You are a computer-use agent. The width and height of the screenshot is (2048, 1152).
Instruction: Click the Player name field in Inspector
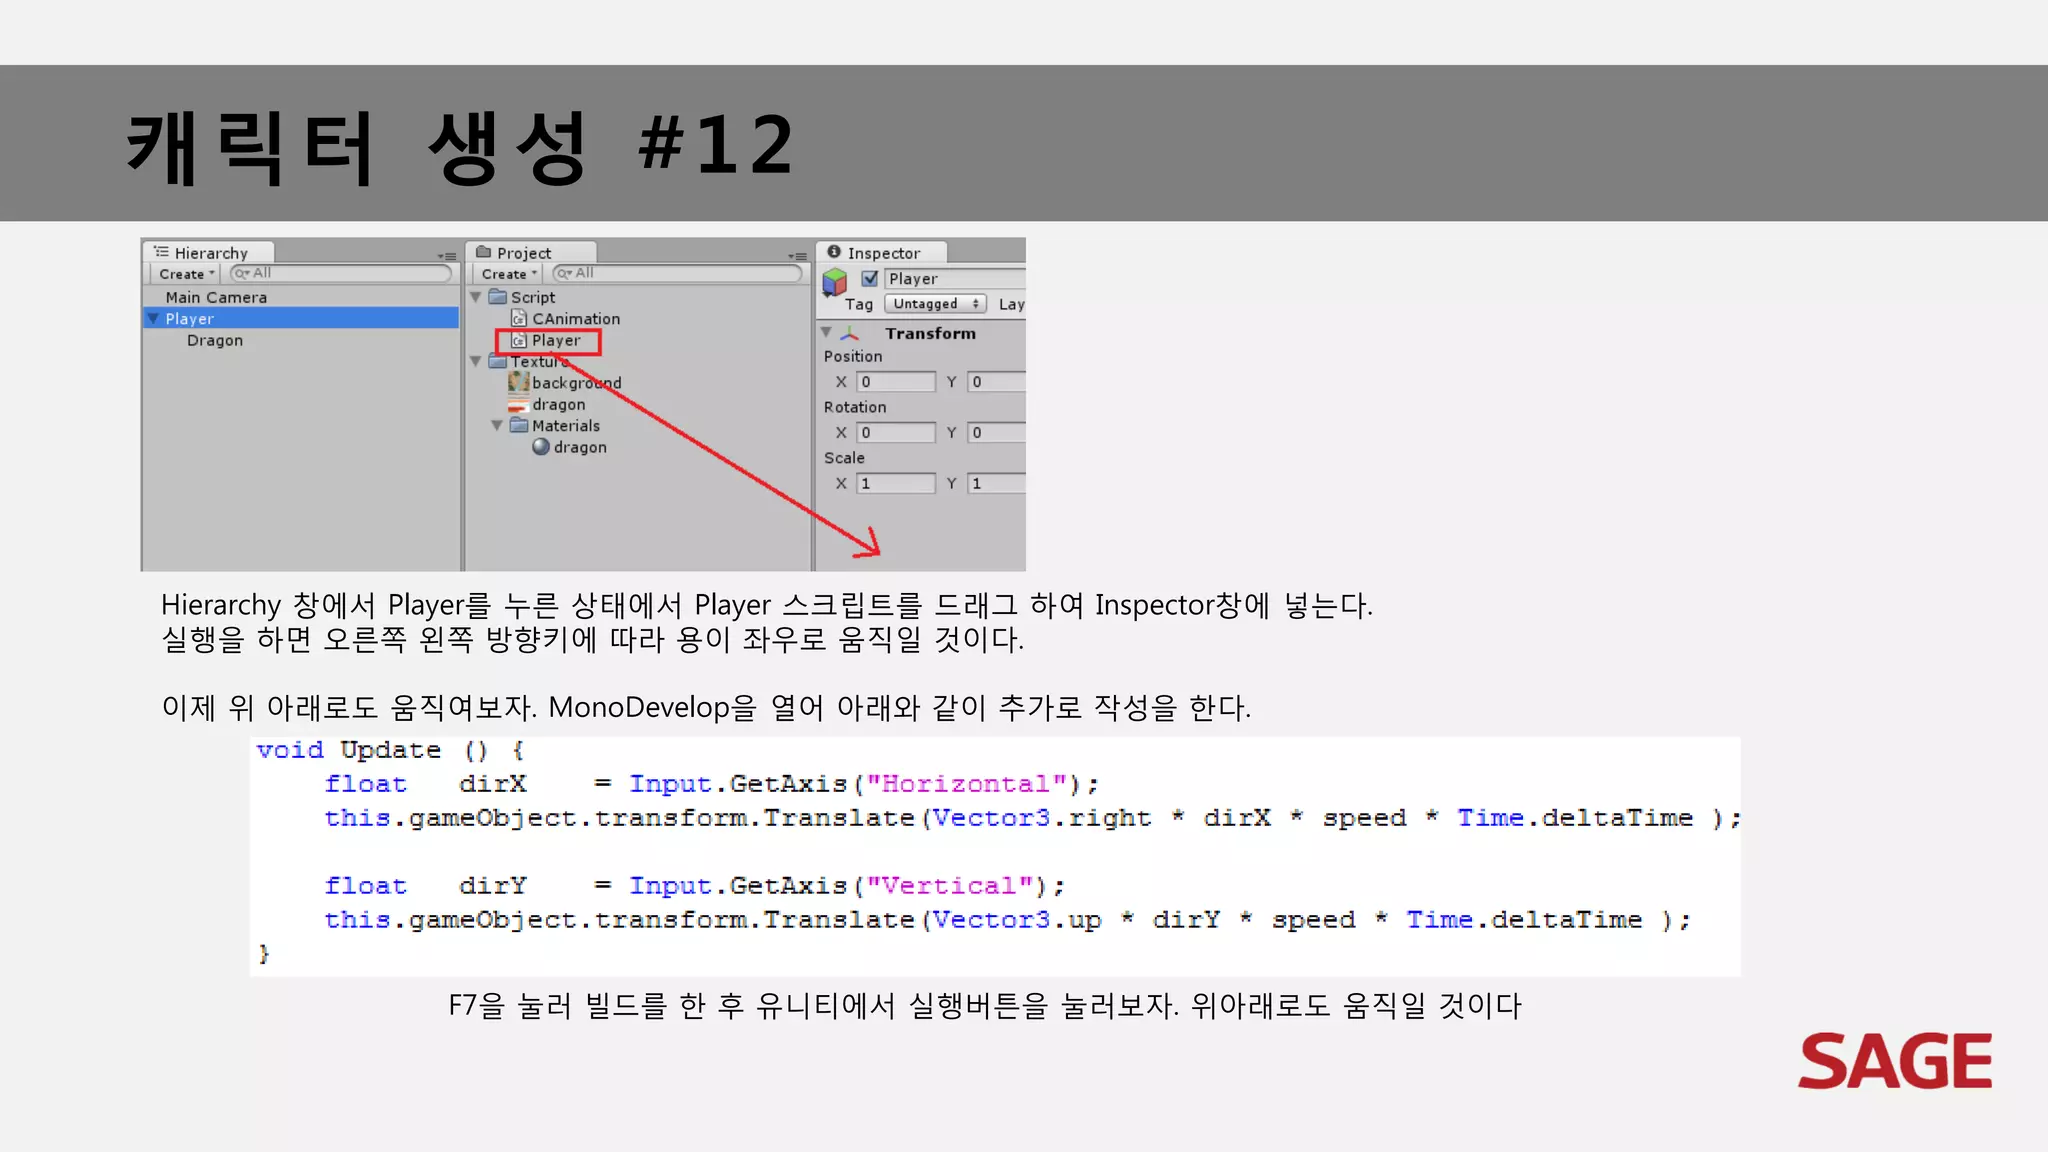[955, 279]
